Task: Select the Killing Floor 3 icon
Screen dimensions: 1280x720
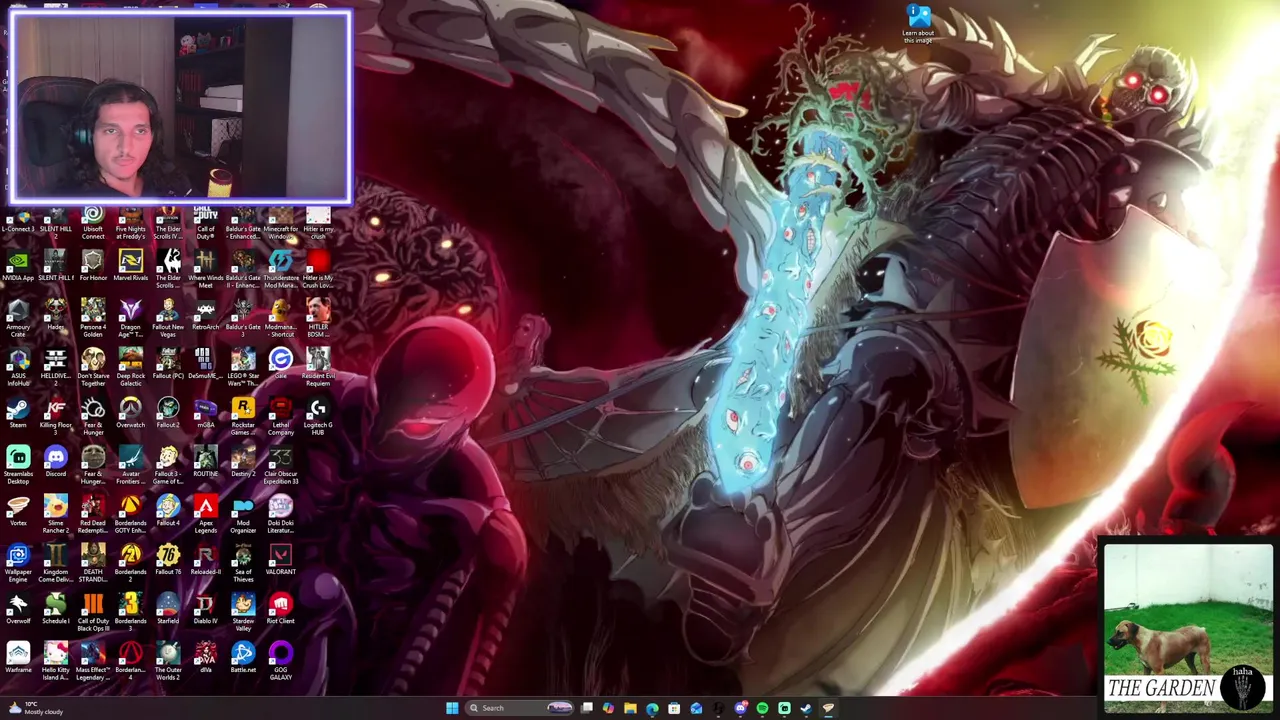Action: point(55,417)
